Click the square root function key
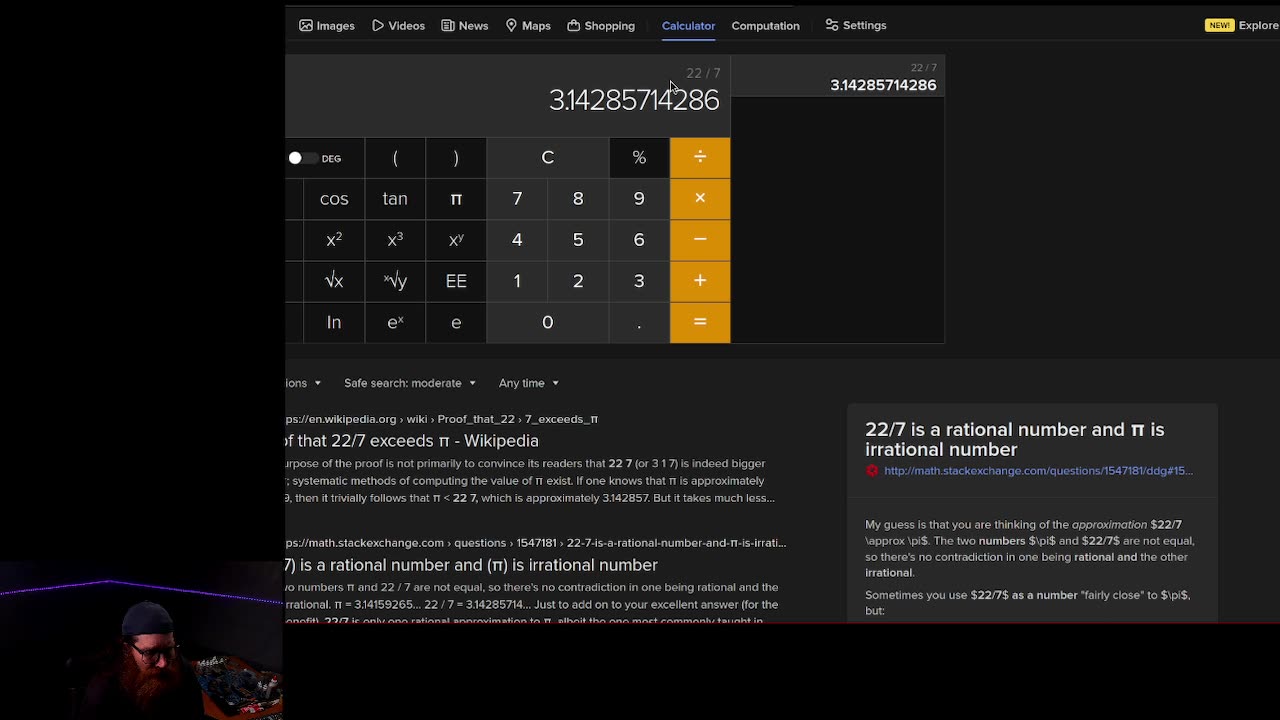The height and width of the screenshot is (720, 1280). coord(334,281)
